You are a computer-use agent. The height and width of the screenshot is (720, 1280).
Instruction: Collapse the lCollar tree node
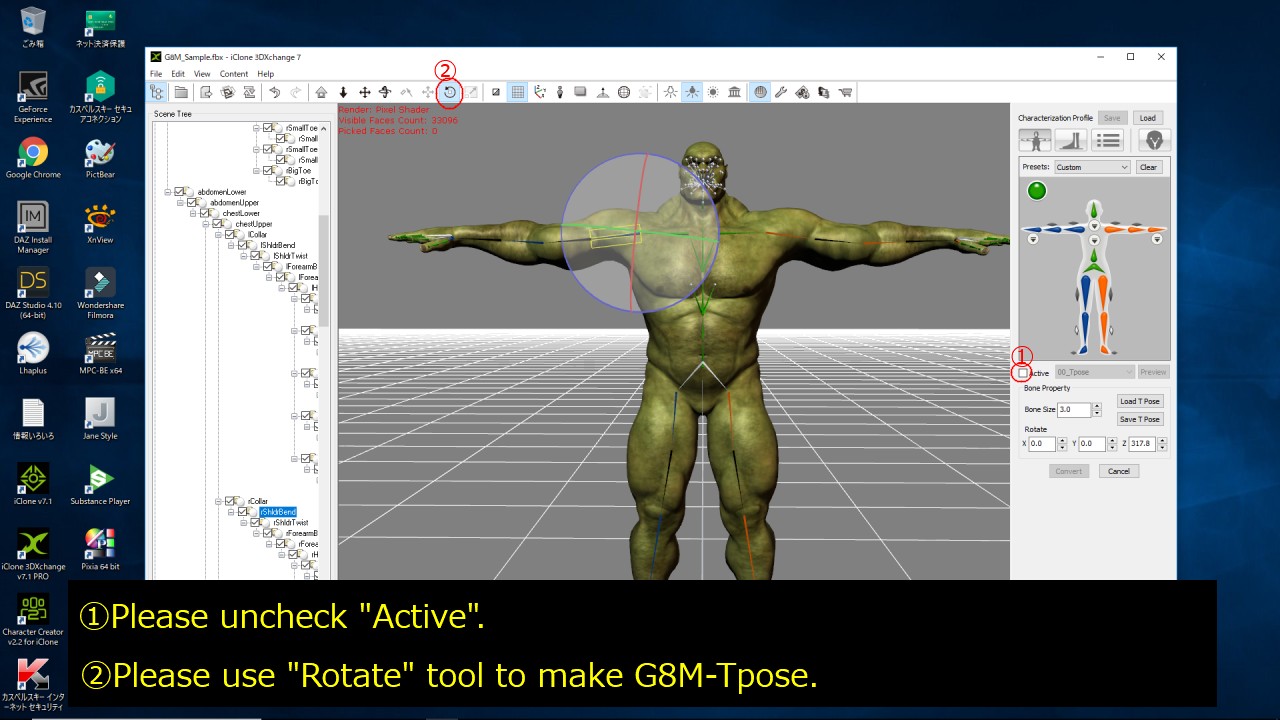[218, 235]
